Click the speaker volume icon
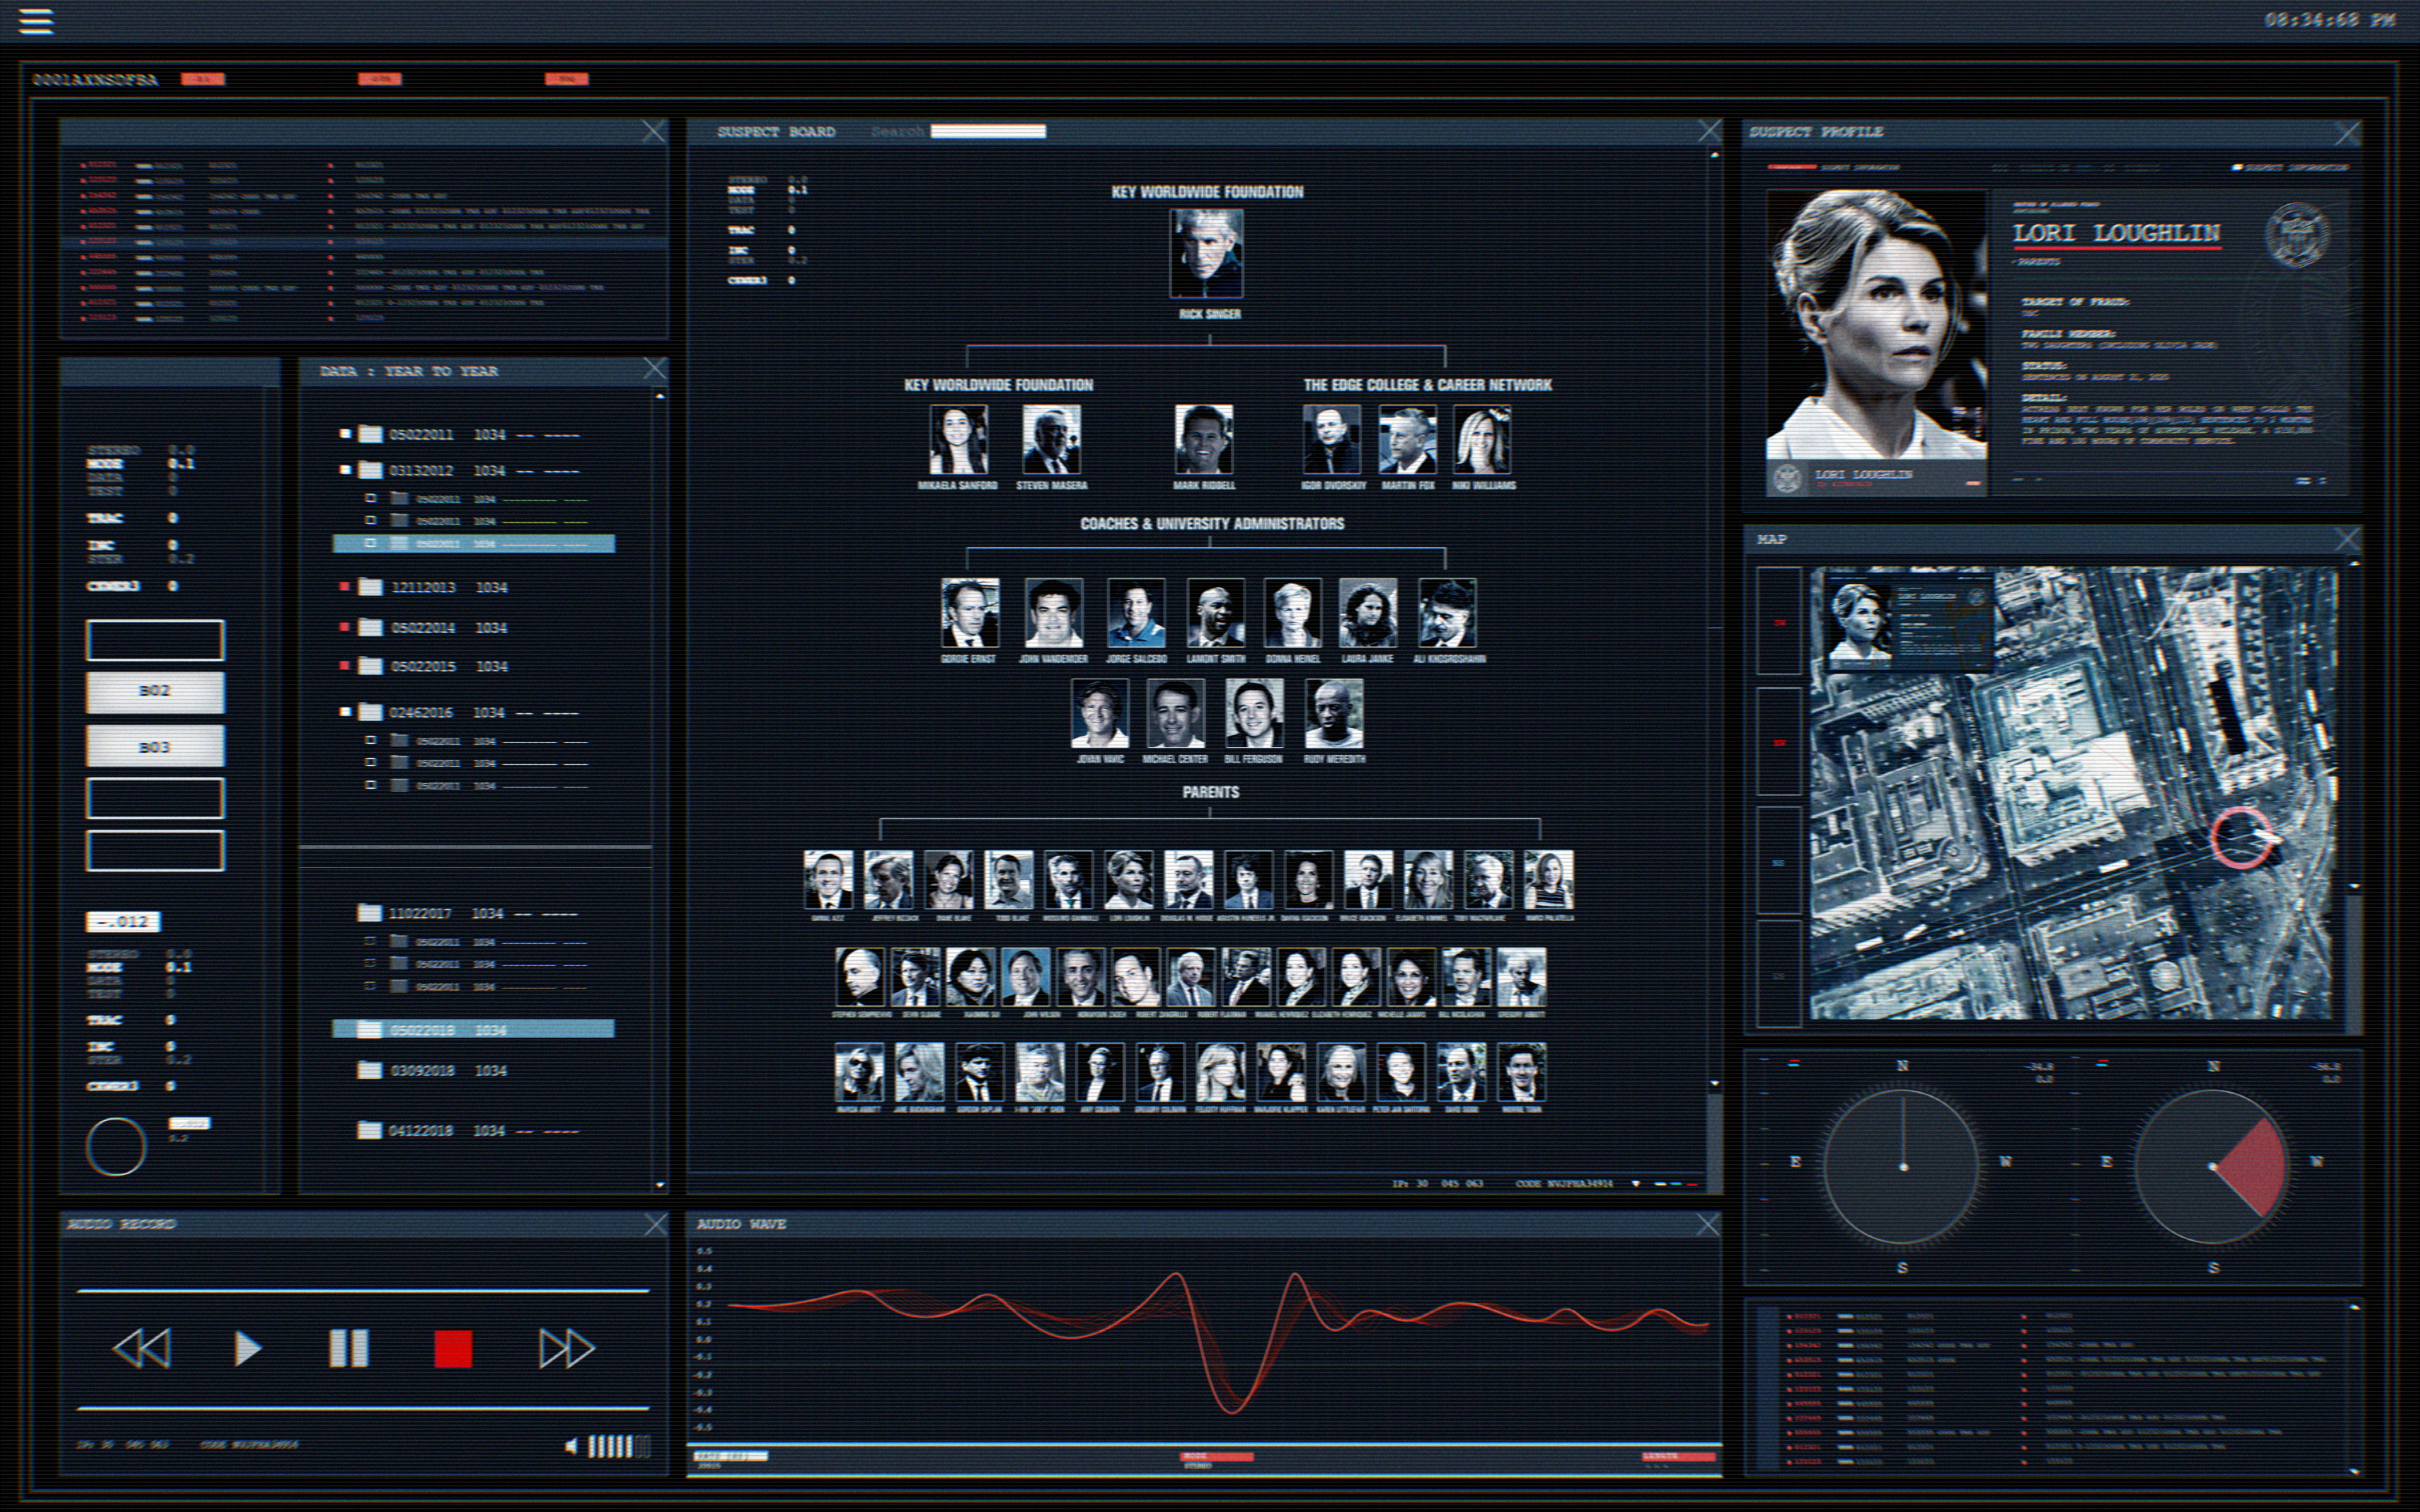 (571, 1446)
